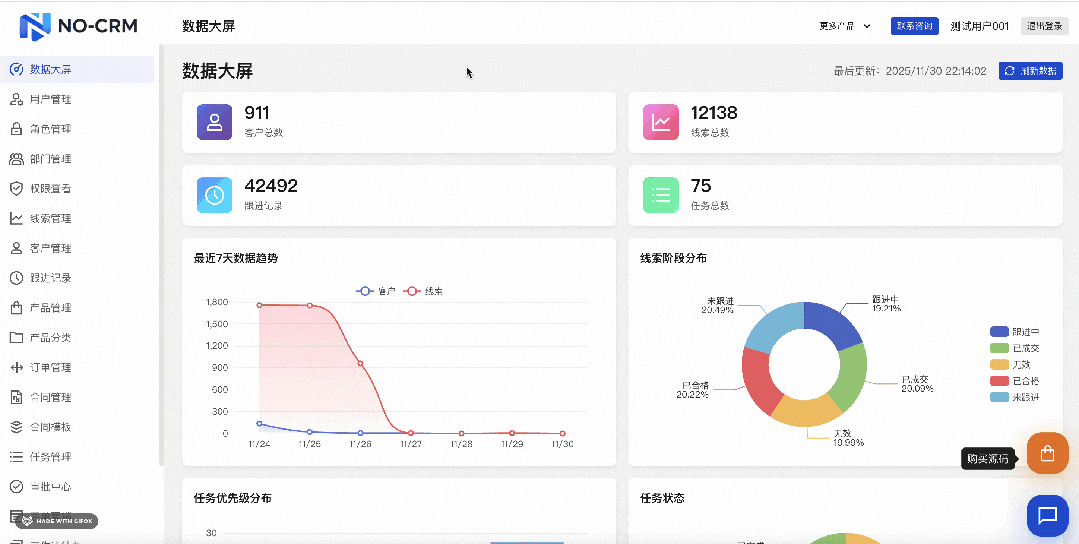The width and height of the screenshot is (1079, 544).
Task: Click the red 已合格 donut slice
Action: 757,380
